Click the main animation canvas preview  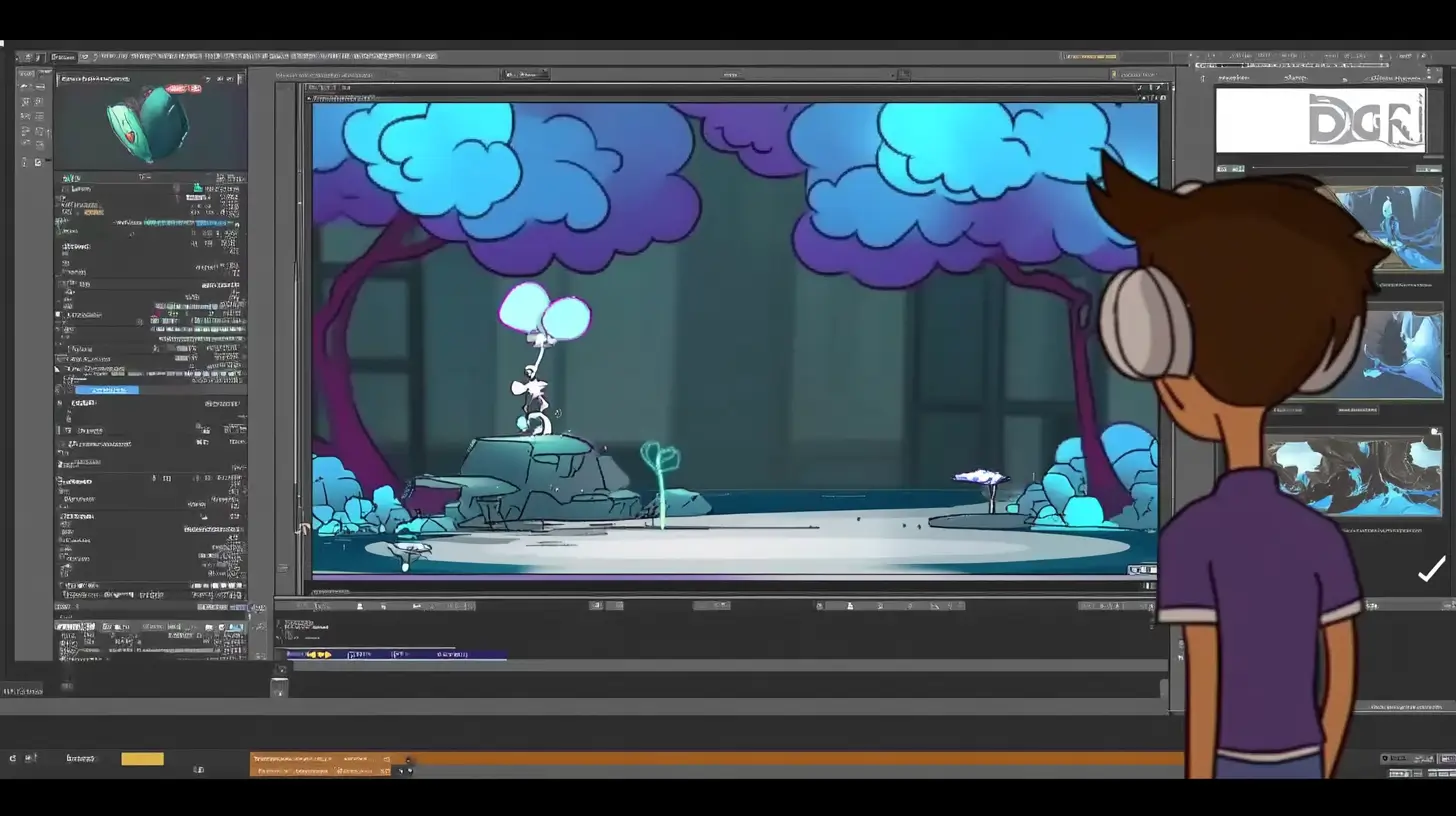coord(735,340)
